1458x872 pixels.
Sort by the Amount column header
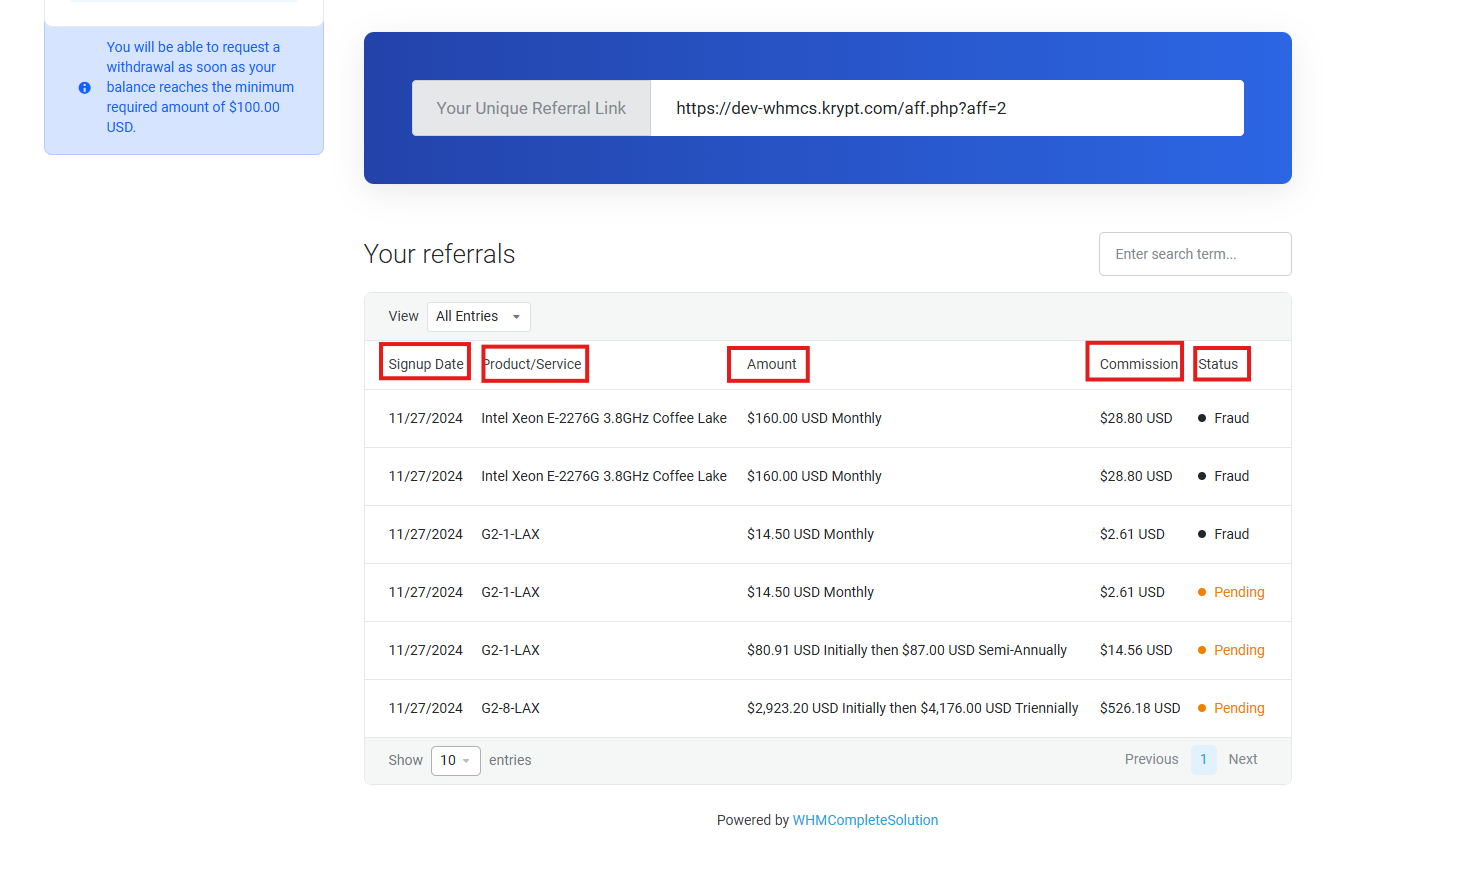point(772,364)
